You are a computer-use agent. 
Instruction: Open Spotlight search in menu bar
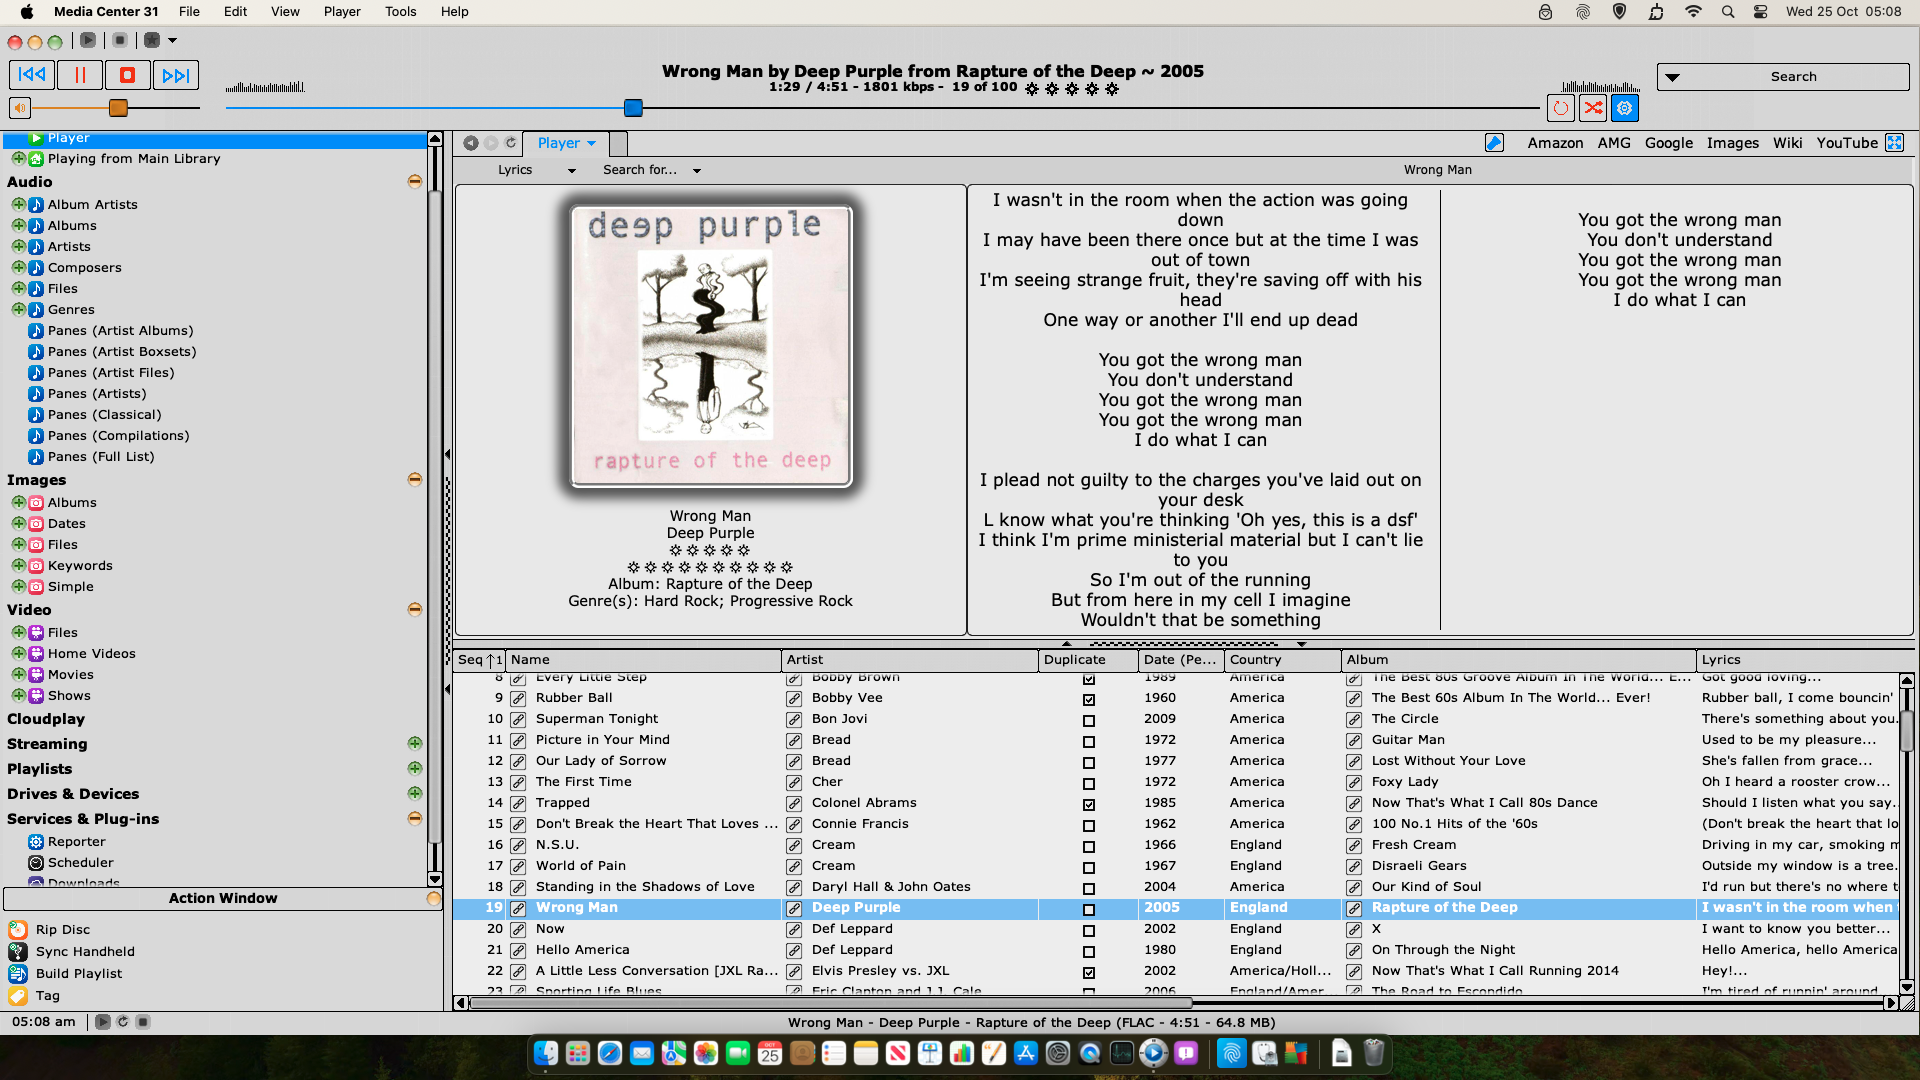point(1728,12)
